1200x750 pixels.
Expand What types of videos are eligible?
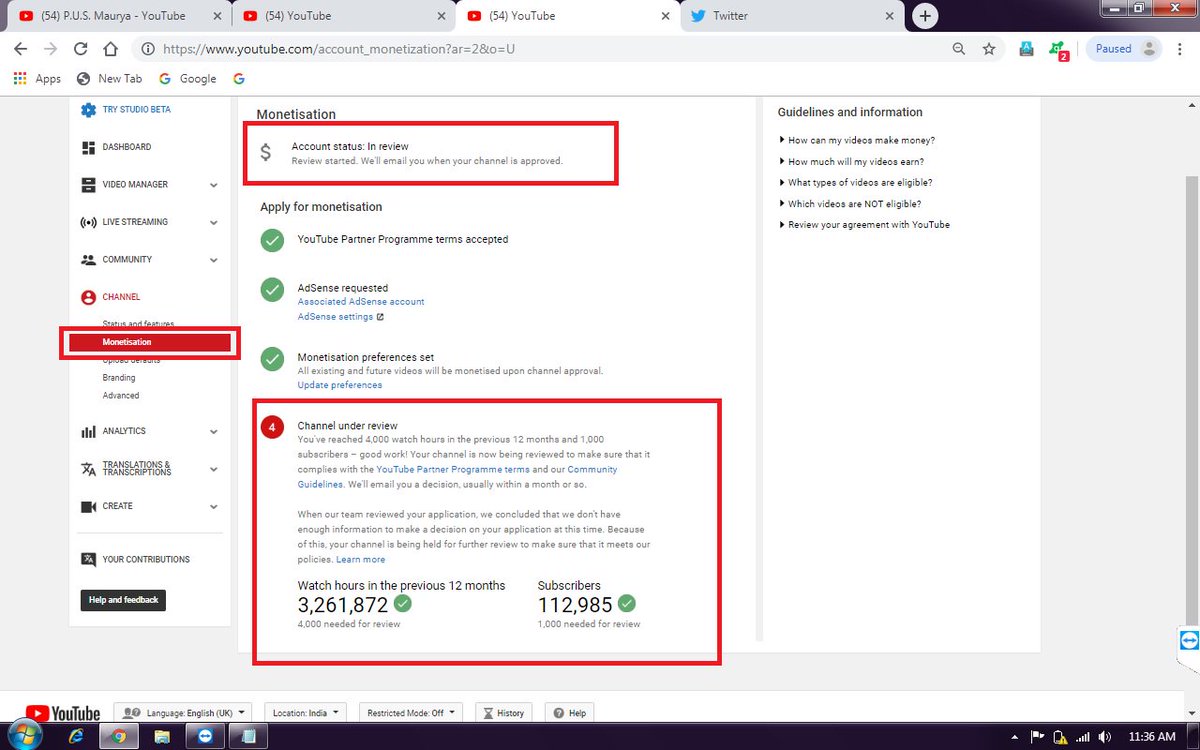click(856, 182)
